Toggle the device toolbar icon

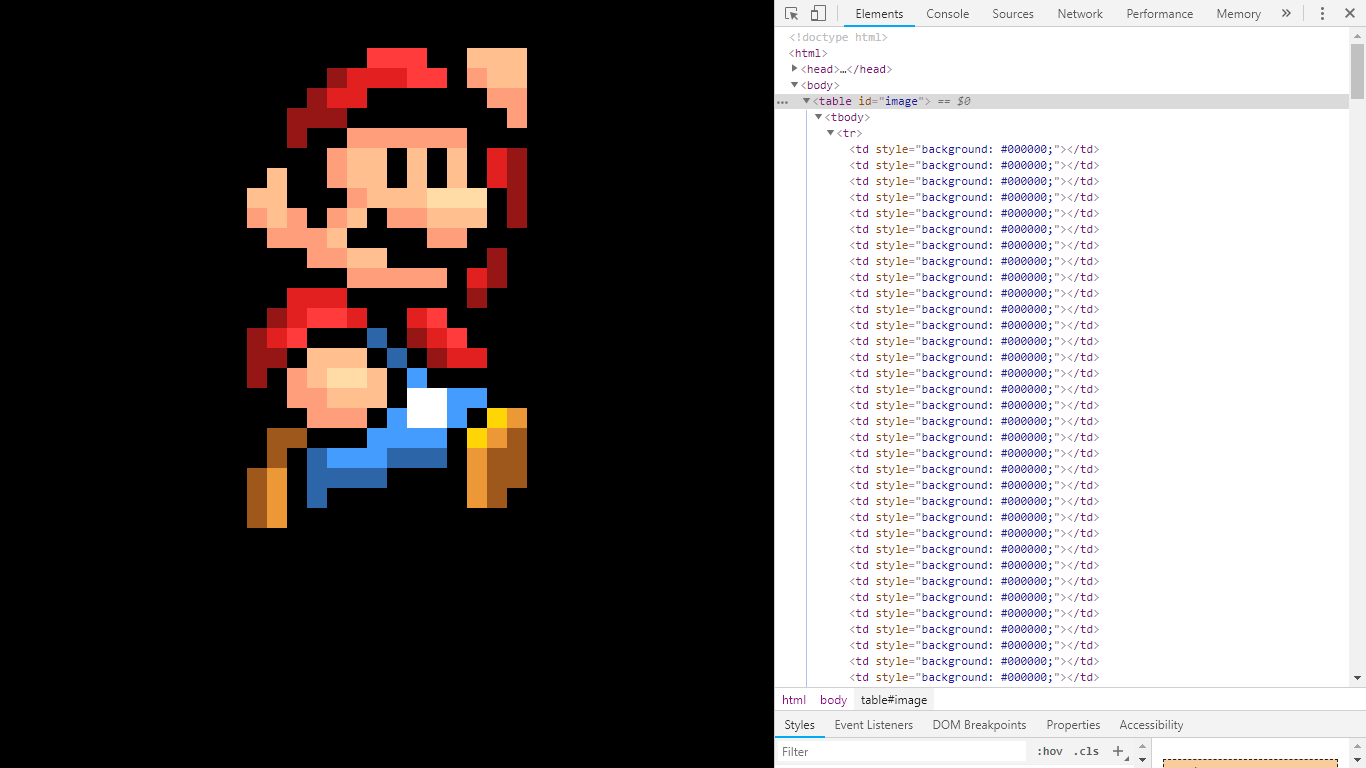pyautogui.click(x=818, y=14)
